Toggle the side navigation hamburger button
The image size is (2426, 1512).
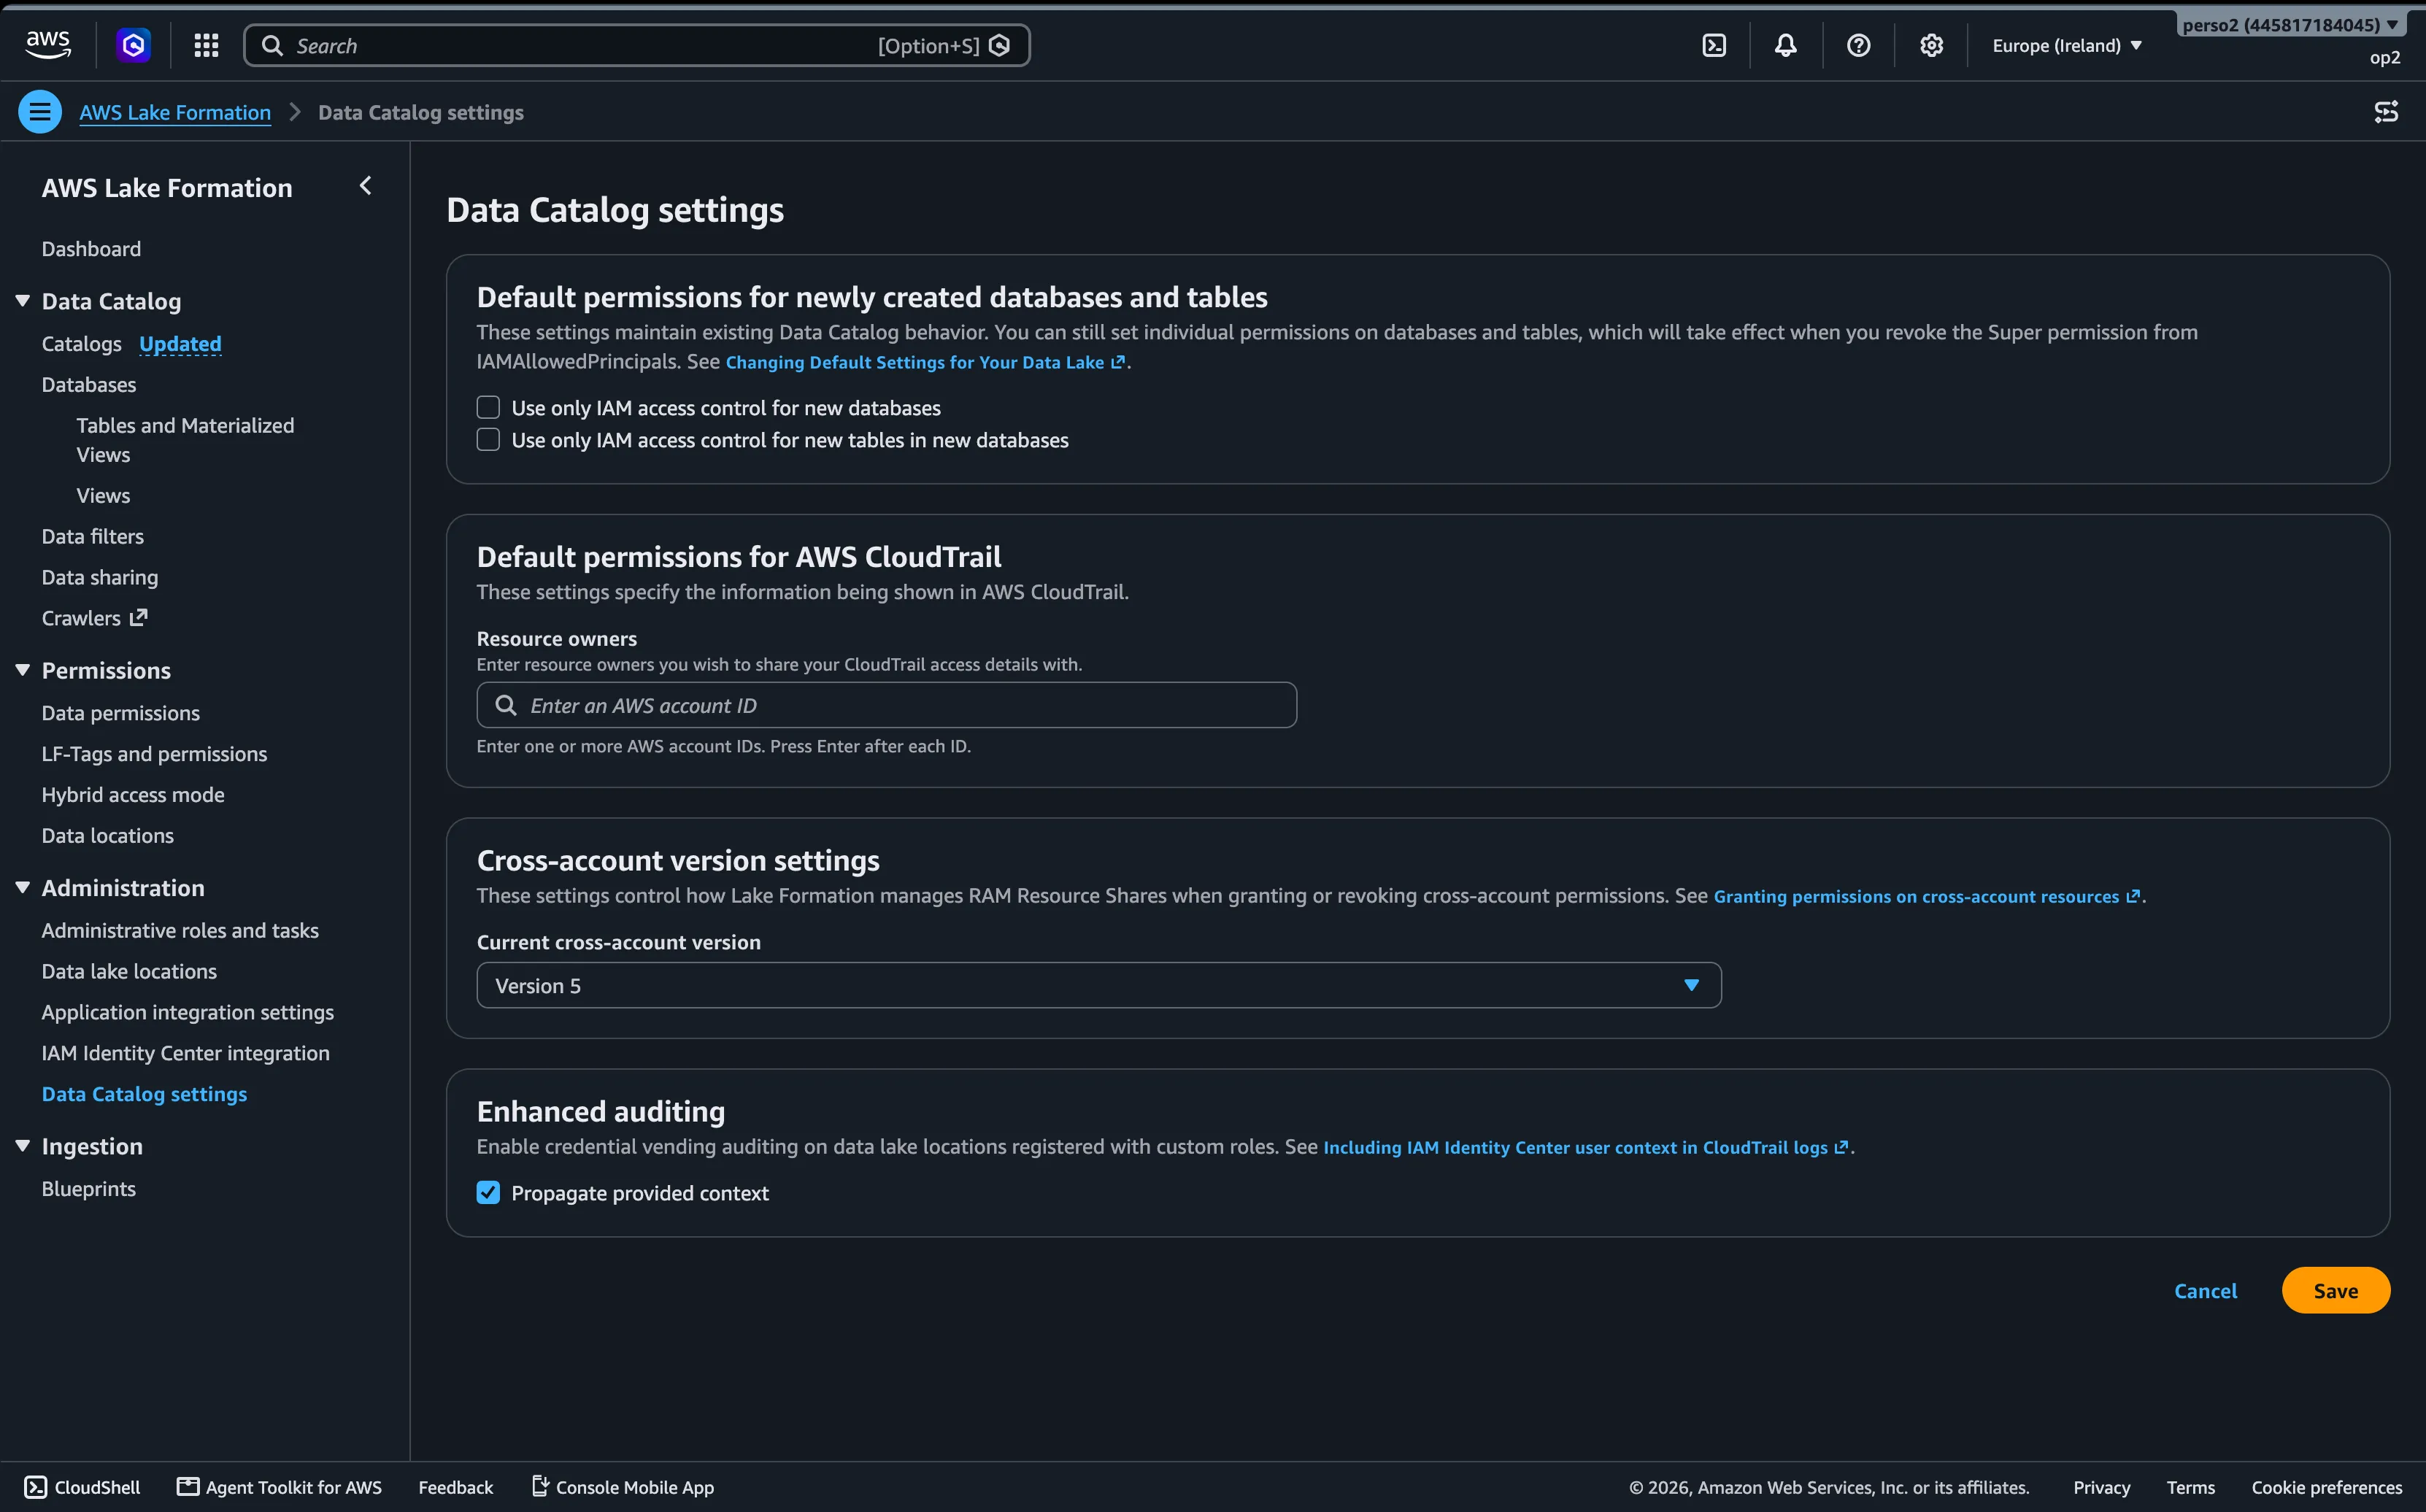point(40,112)
